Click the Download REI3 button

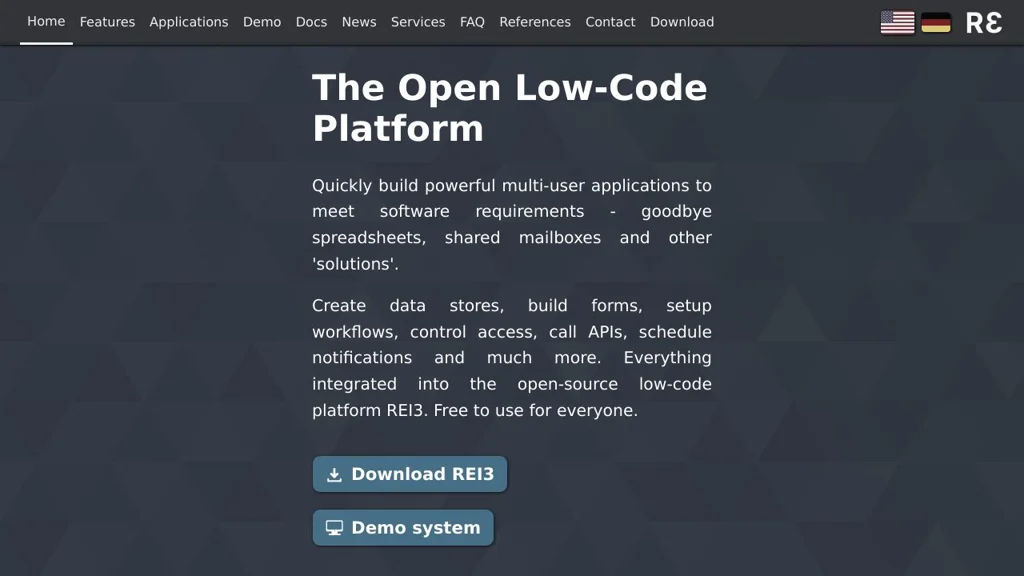pyautogui.click(x=410, y=474)
